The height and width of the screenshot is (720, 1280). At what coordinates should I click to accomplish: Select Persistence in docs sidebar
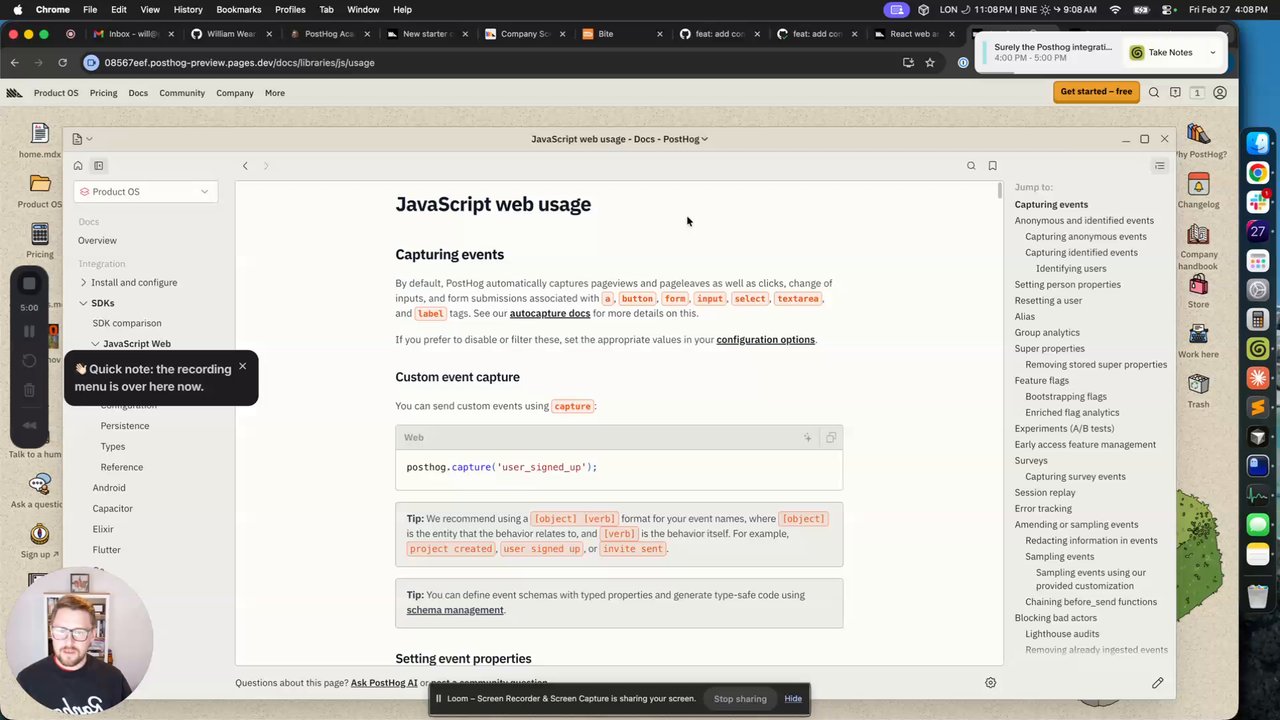125,426
